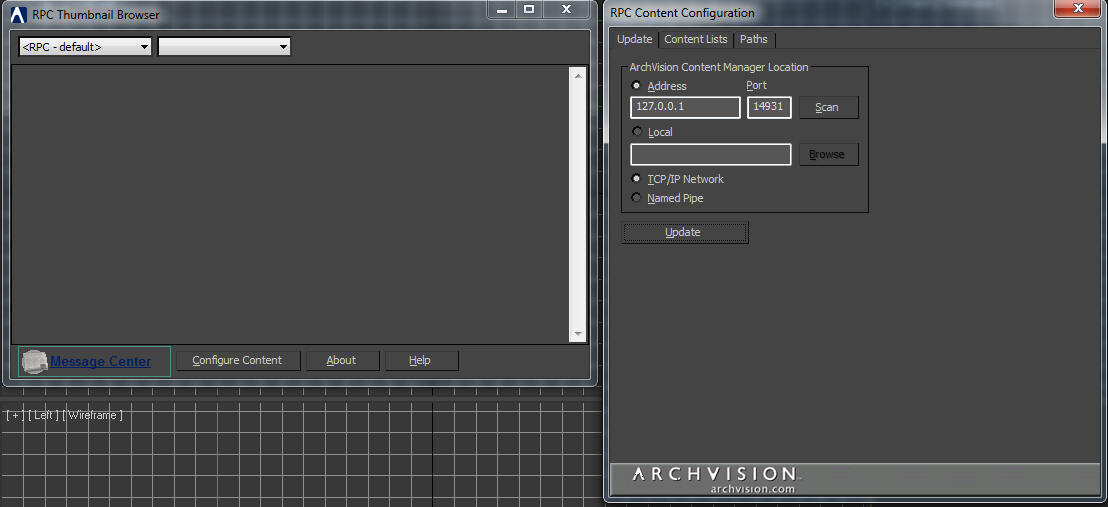The image size is (1108, 507).
Task: Click the thumbnail list scrollbar up arrow
Action: [x=578, y=75]
